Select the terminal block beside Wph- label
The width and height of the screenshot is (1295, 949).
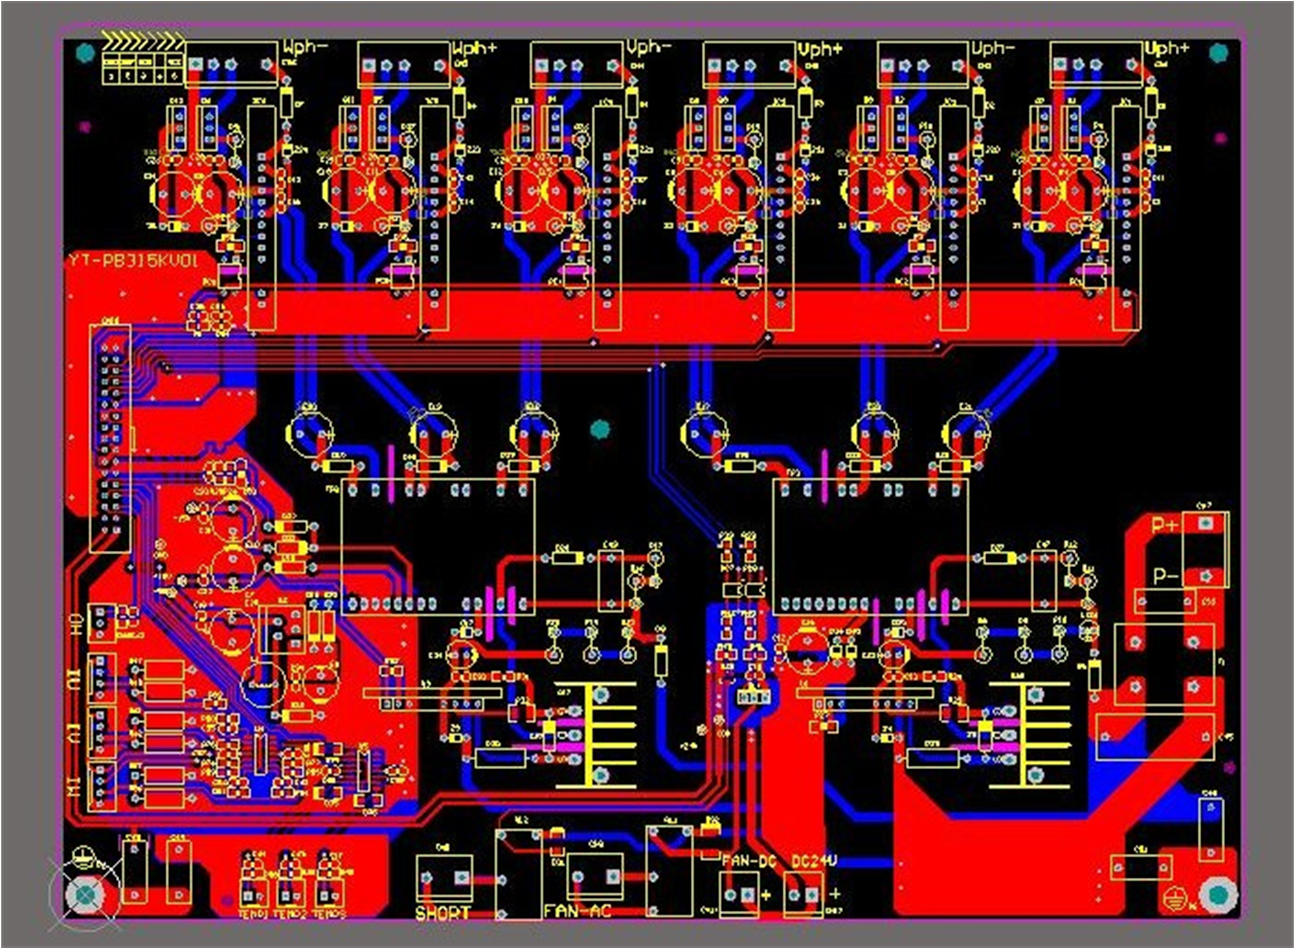(232, 65)
